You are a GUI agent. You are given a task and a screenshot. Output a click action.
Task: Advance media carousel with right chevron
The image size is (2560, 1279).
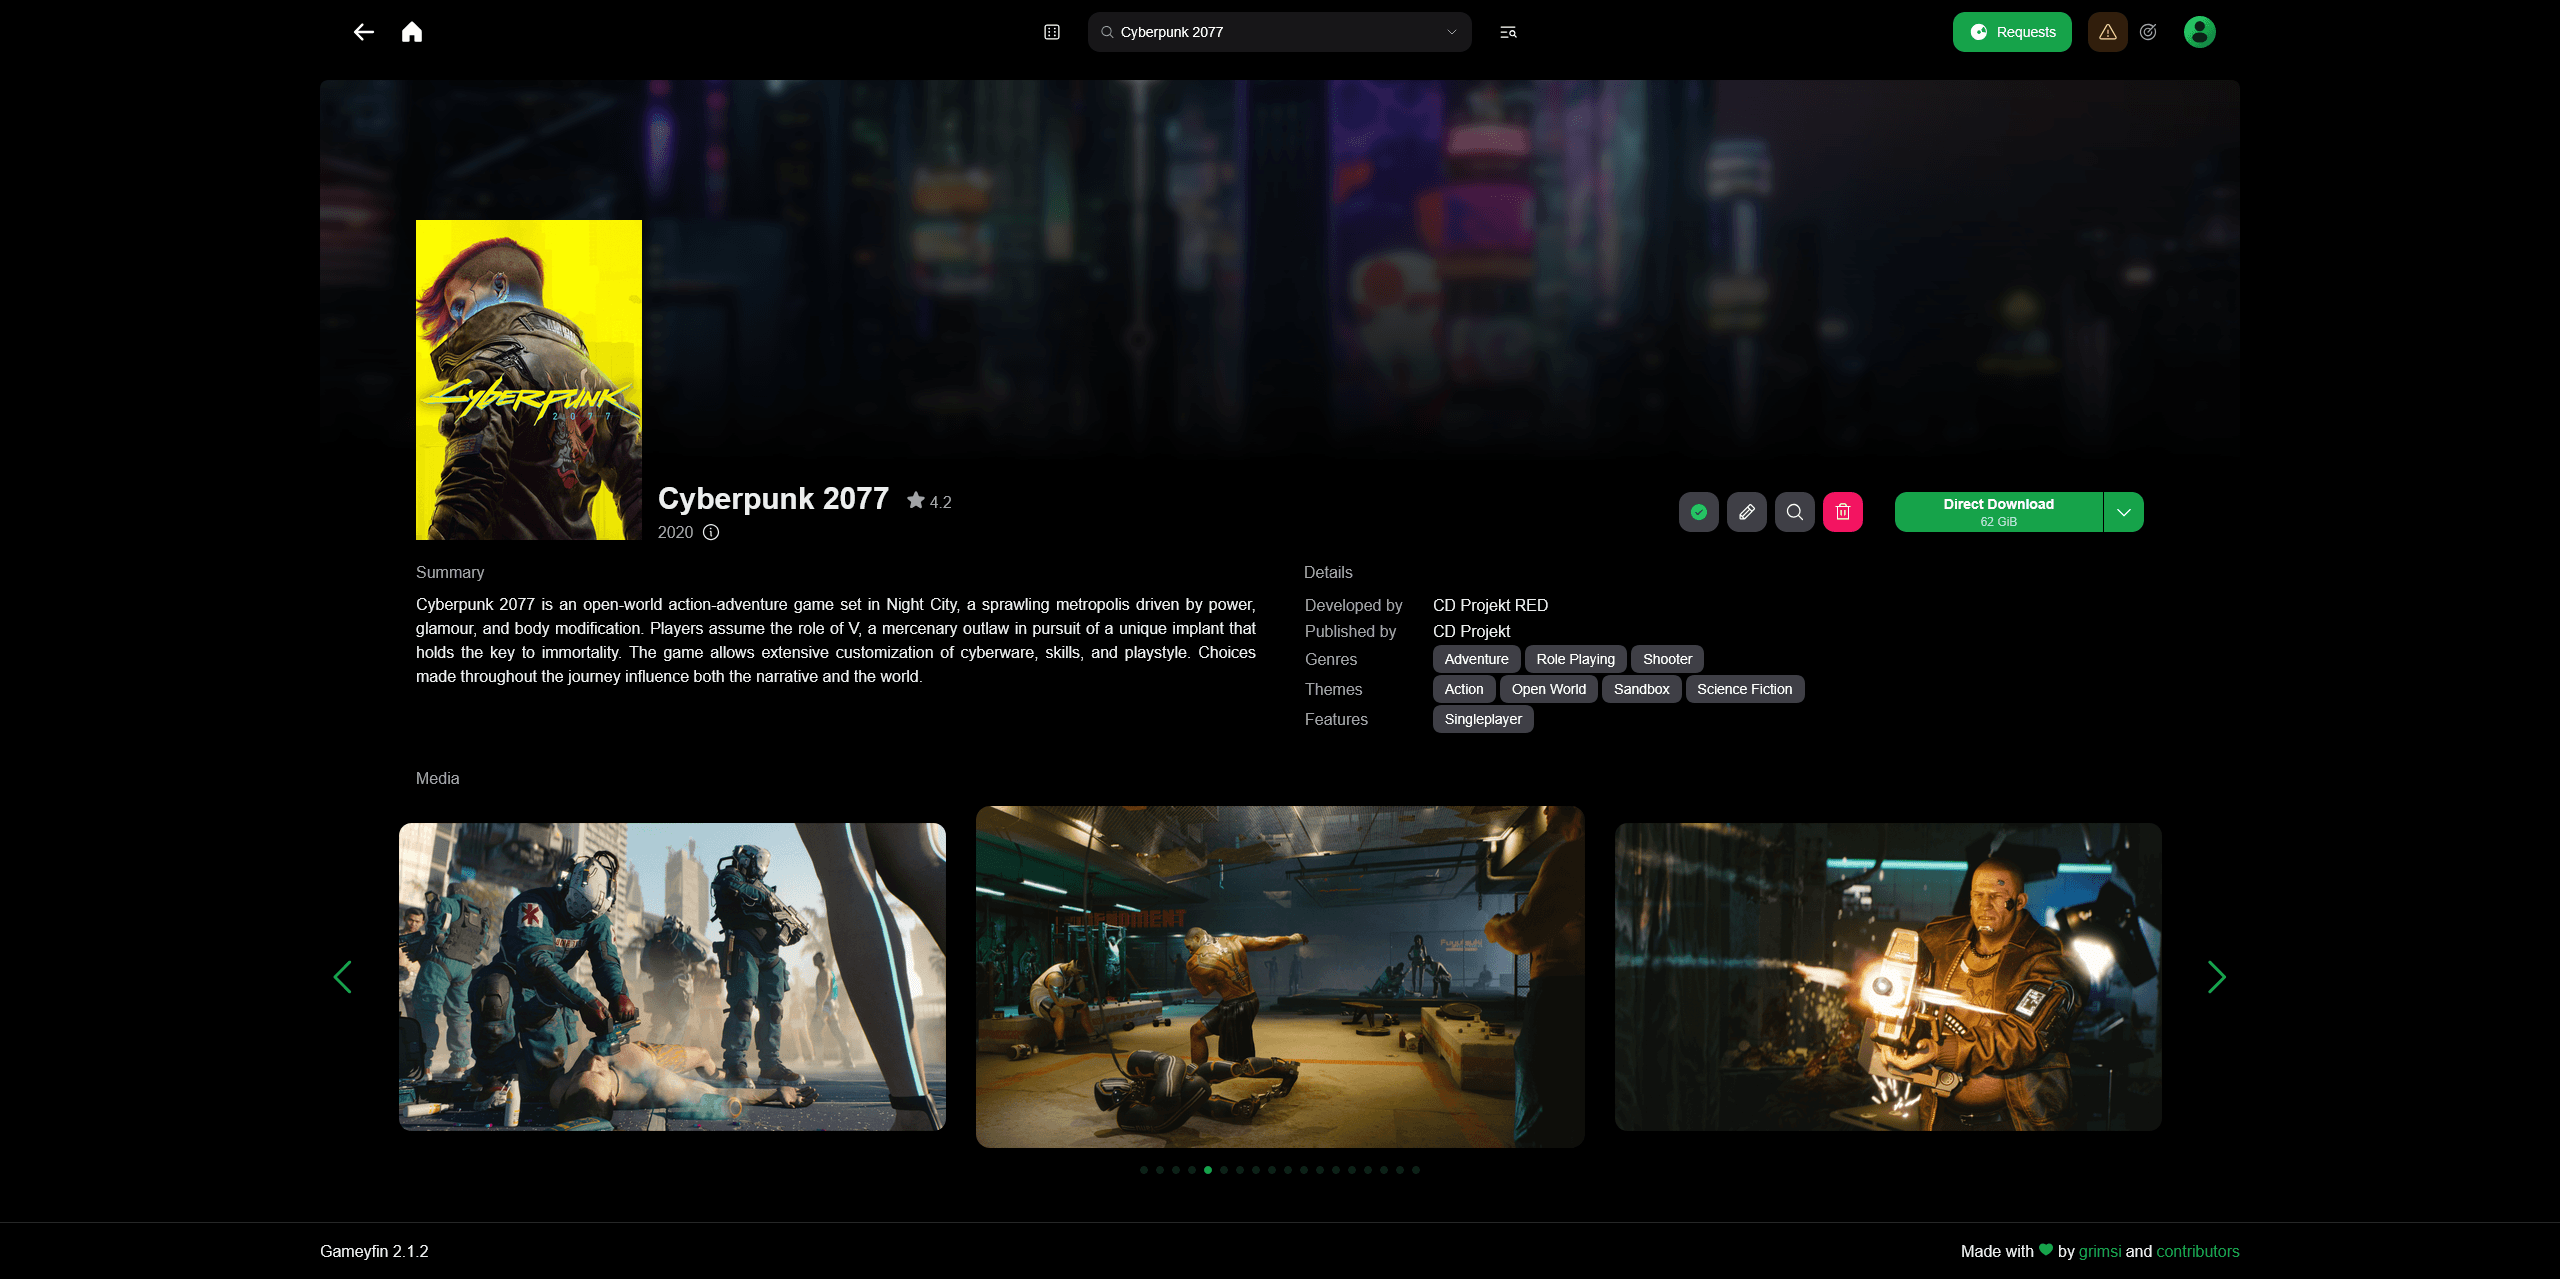[x=2216, y=977]
